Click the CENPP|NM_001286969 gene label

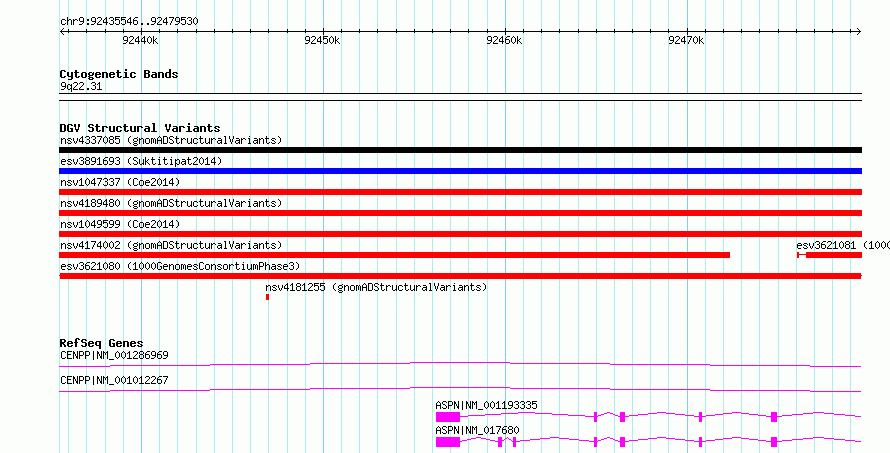114,355
